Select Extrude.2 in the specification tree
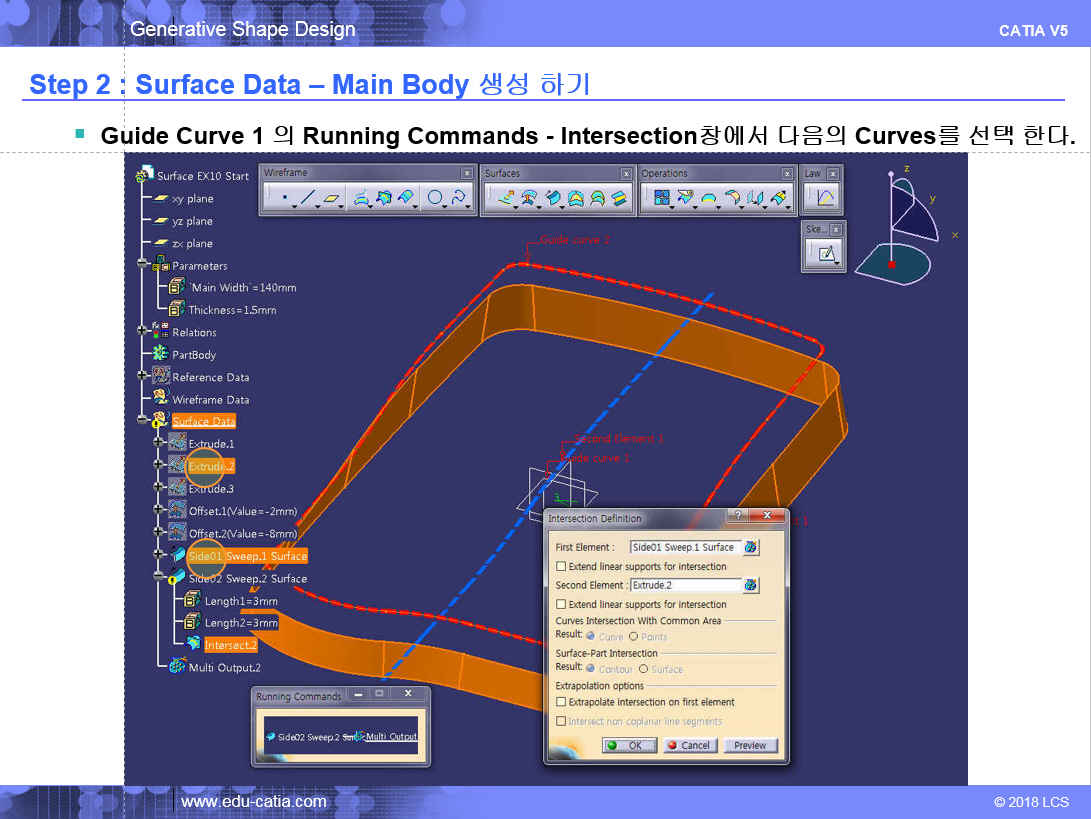 point(211,467)
